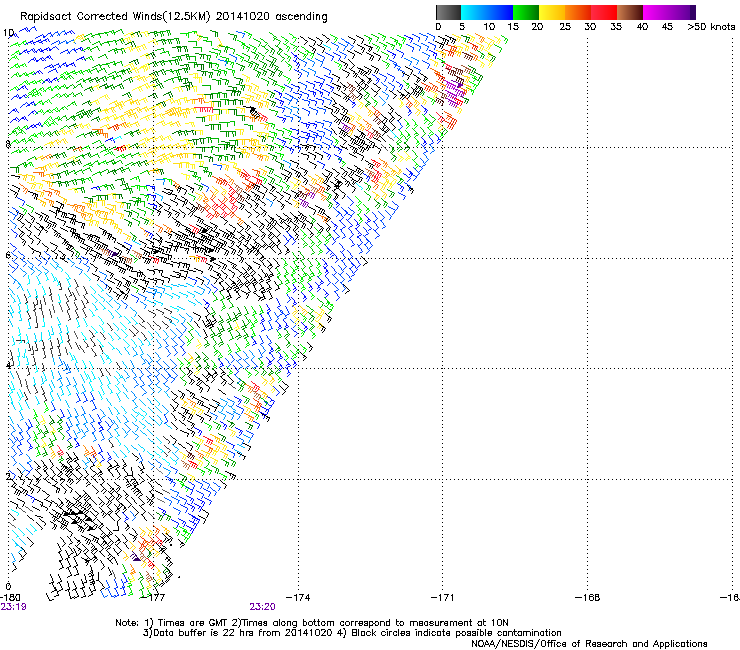Screen dimensions: 740x650
Task: Click the legend label 45
Action: 667,27
